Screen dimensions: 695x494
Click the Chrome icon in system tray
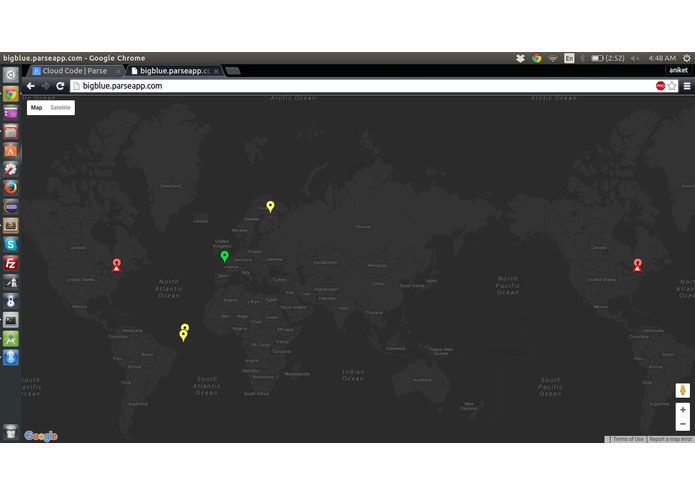537,58
